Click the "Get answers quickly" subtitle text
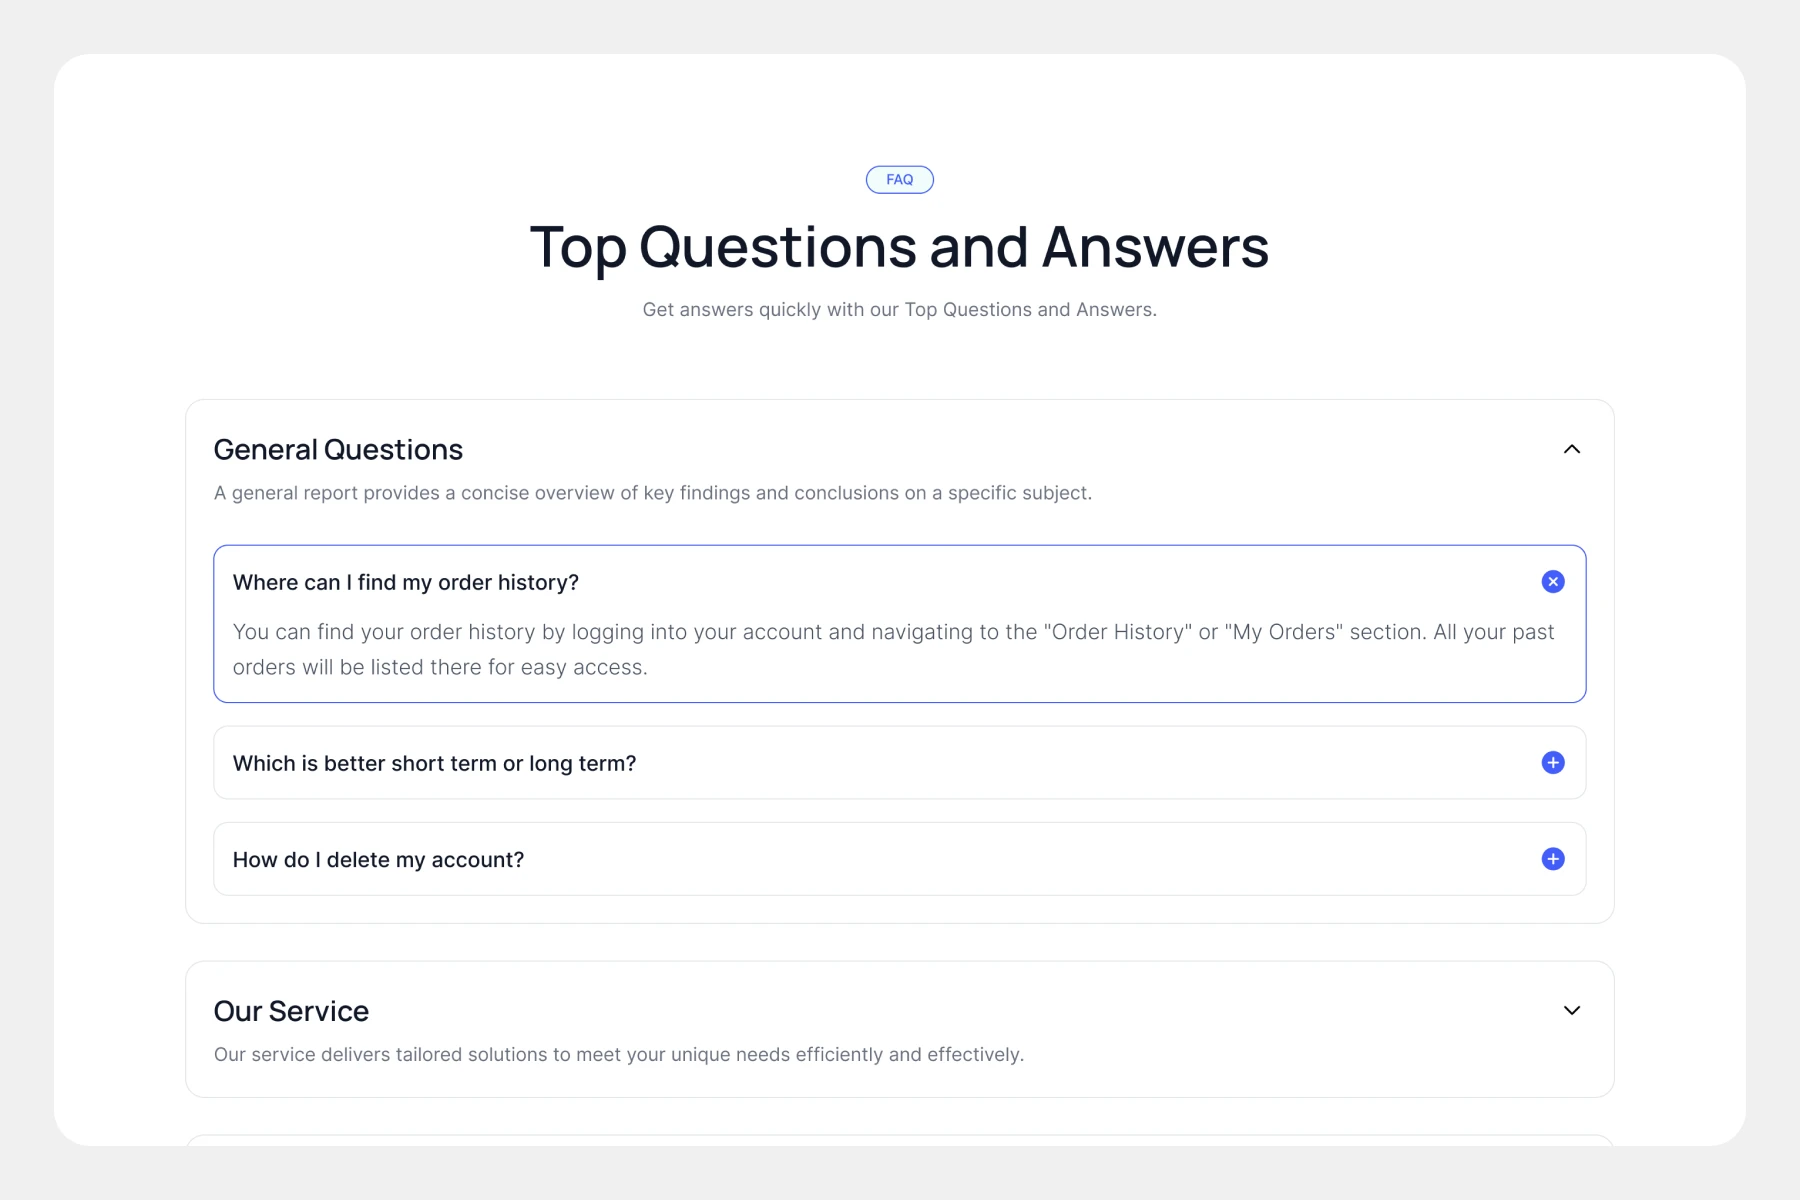The image size is (1800, 1200). 899,310
